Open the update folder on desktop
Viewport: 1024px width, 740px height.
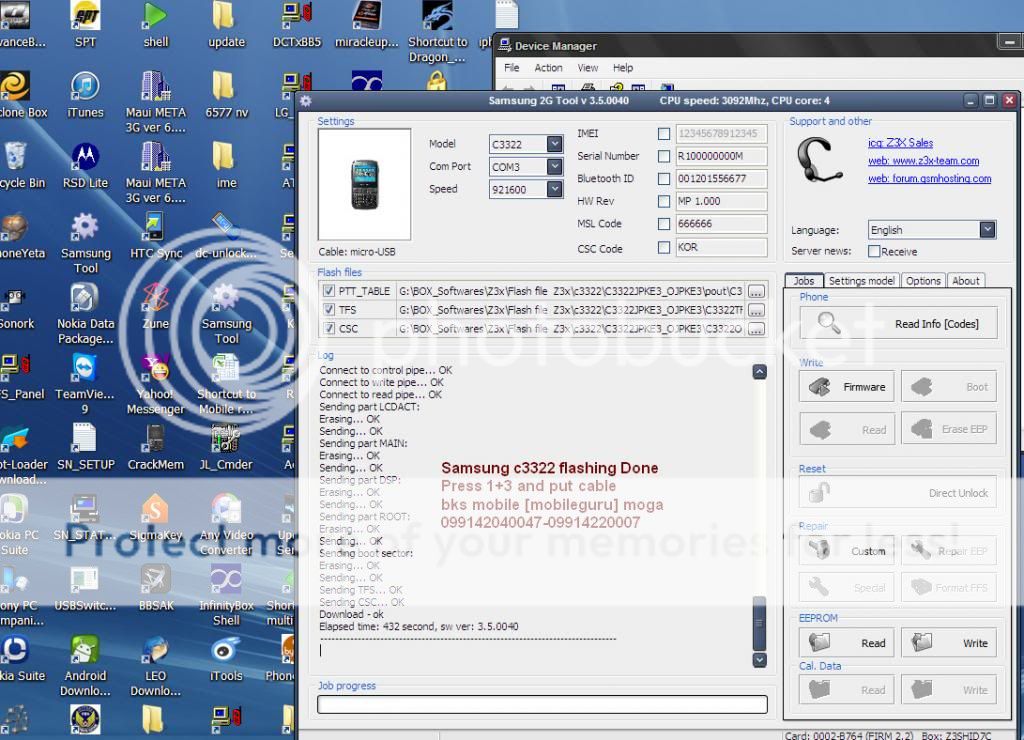click(x=226, y=24)
